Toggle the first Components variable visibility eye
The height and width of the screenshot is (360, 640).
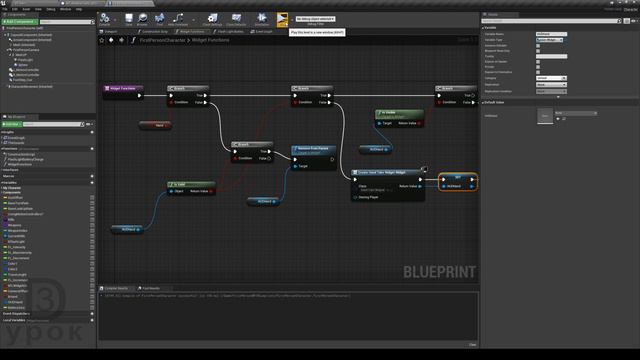[92, 198]
